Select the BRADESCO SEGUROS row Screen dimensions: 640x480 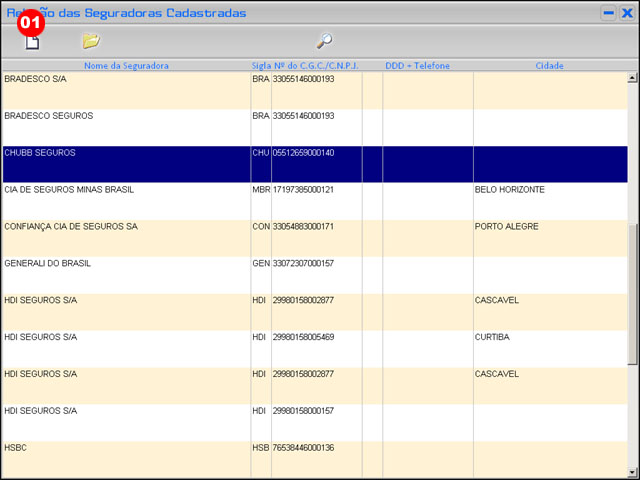coord(125,116)
